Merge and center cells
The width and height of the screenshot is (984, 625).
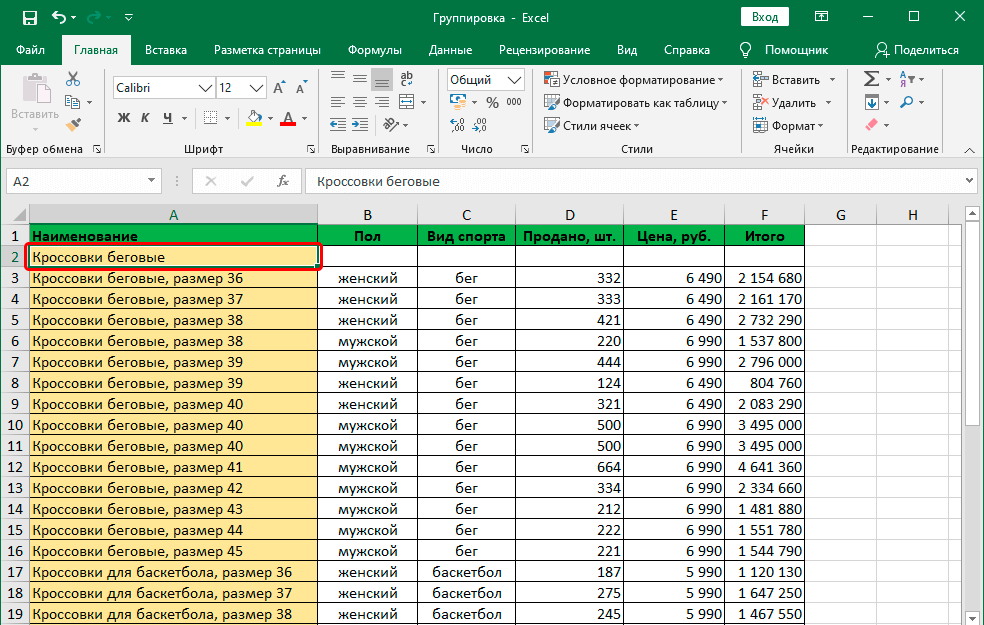(x=407, y=102)
